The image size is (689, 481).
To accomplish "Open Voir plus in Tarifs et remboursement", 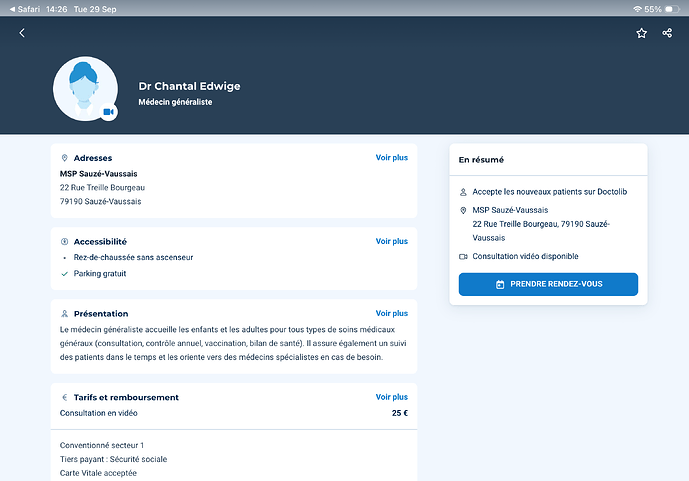I will point(392,397).
